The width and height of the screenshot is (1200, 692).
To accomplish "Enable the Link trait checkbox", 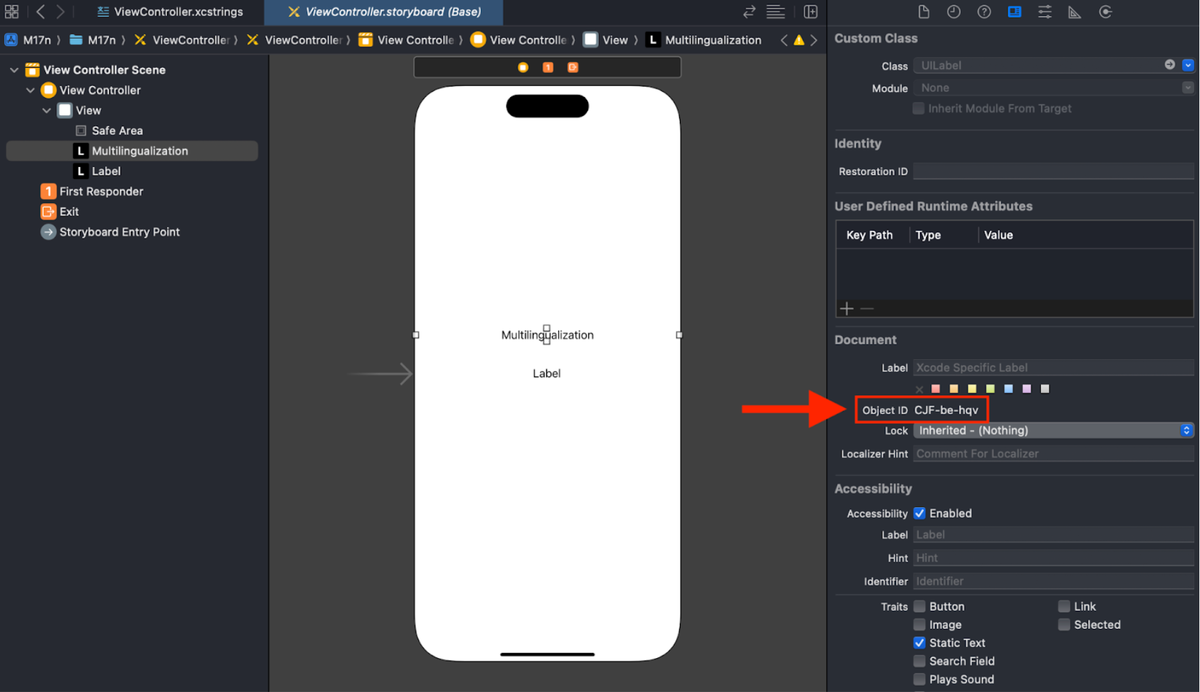I will (x=1064, y=606).
